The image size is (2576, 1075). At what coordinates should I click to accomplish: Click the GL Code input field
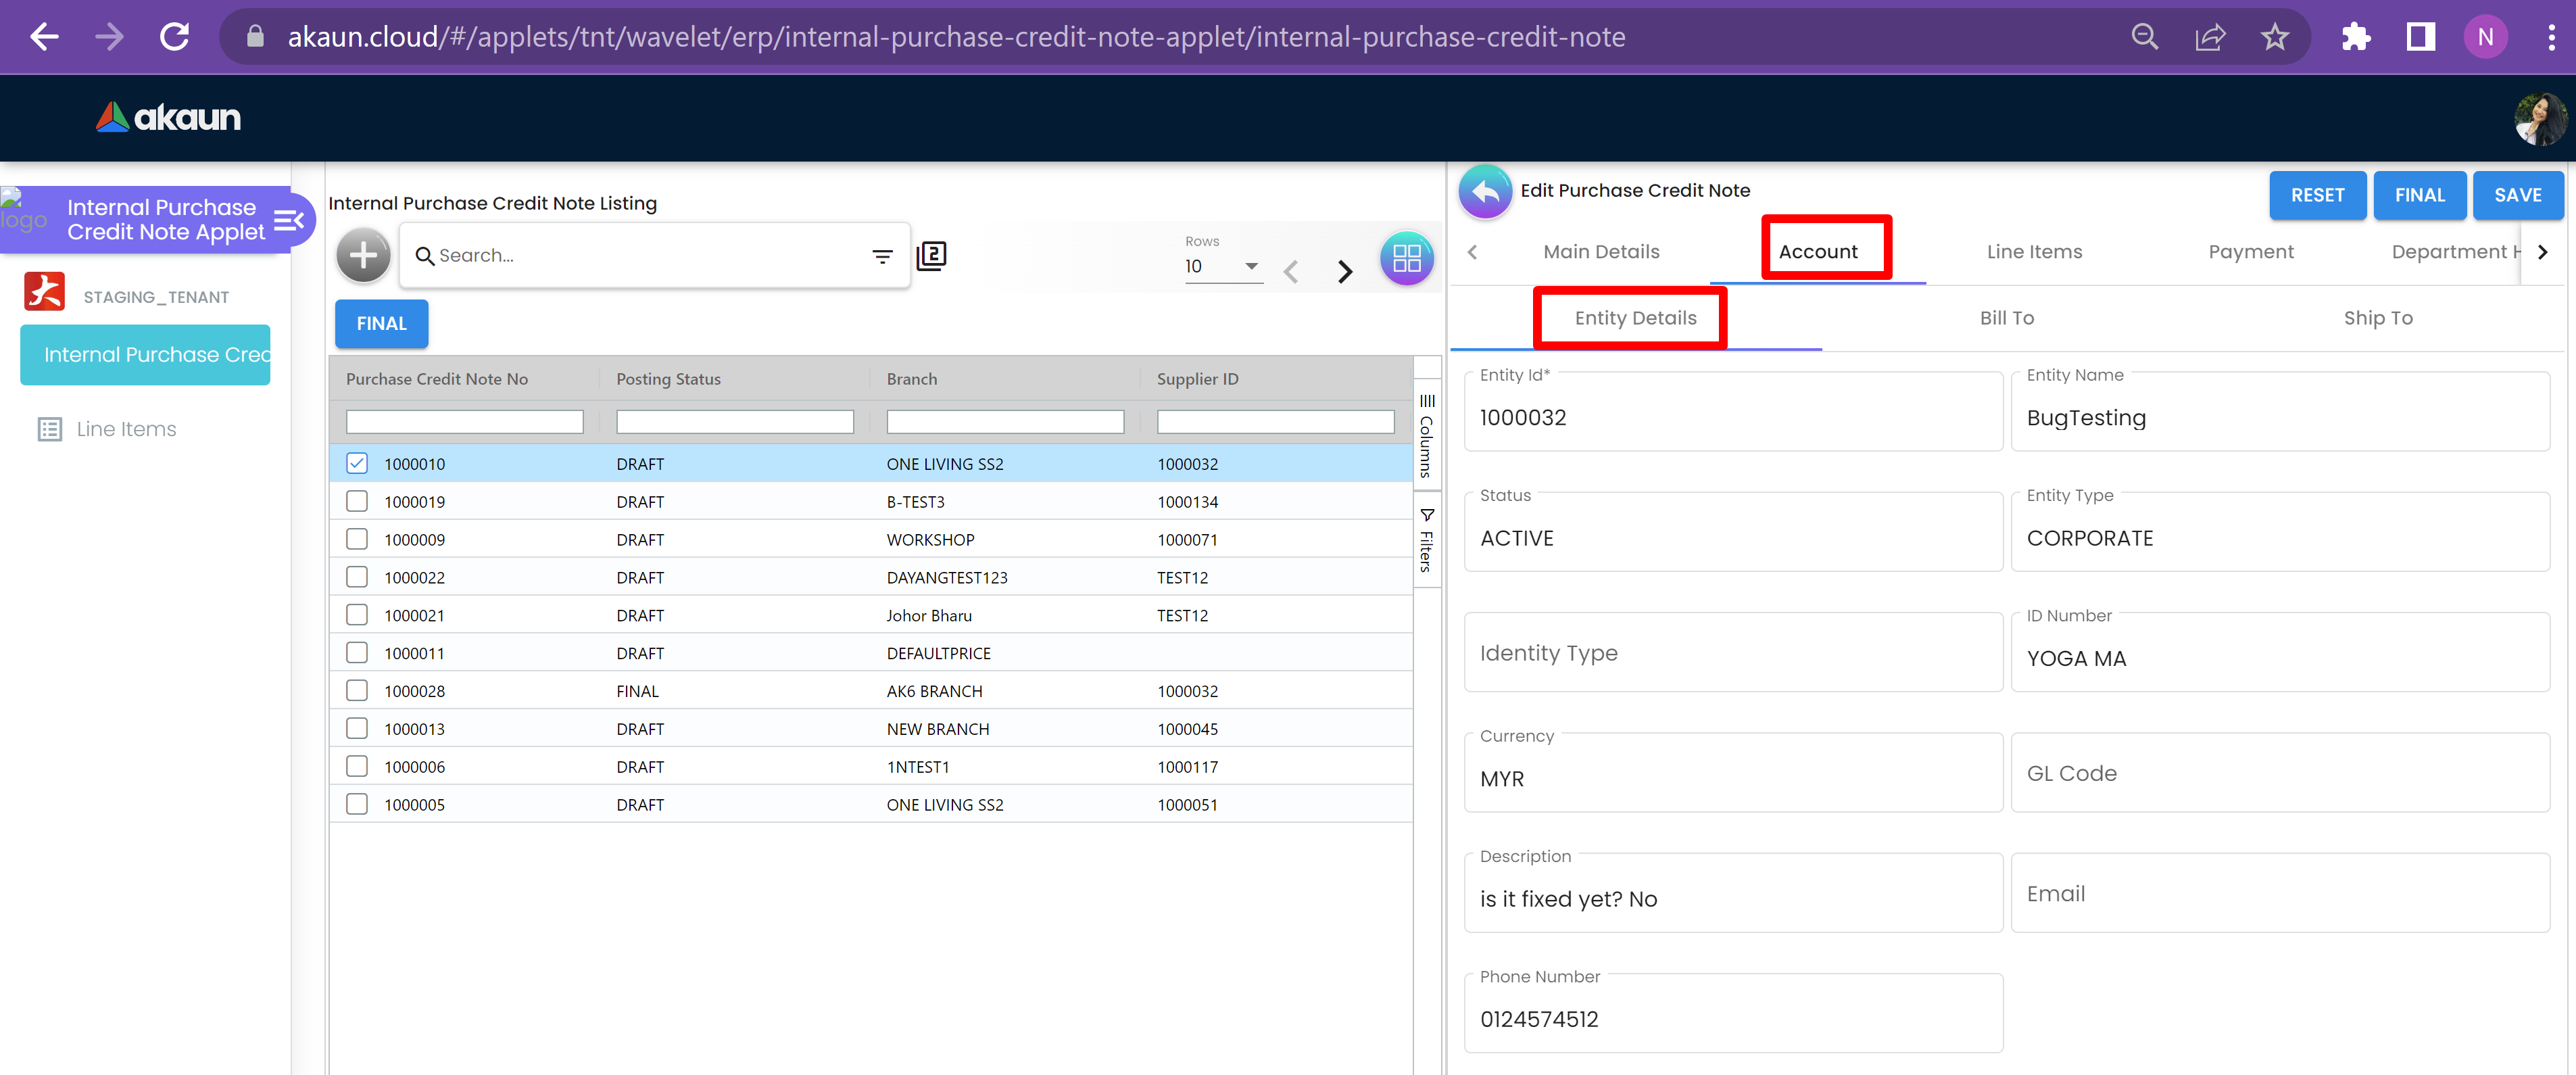pos(2279,774)
